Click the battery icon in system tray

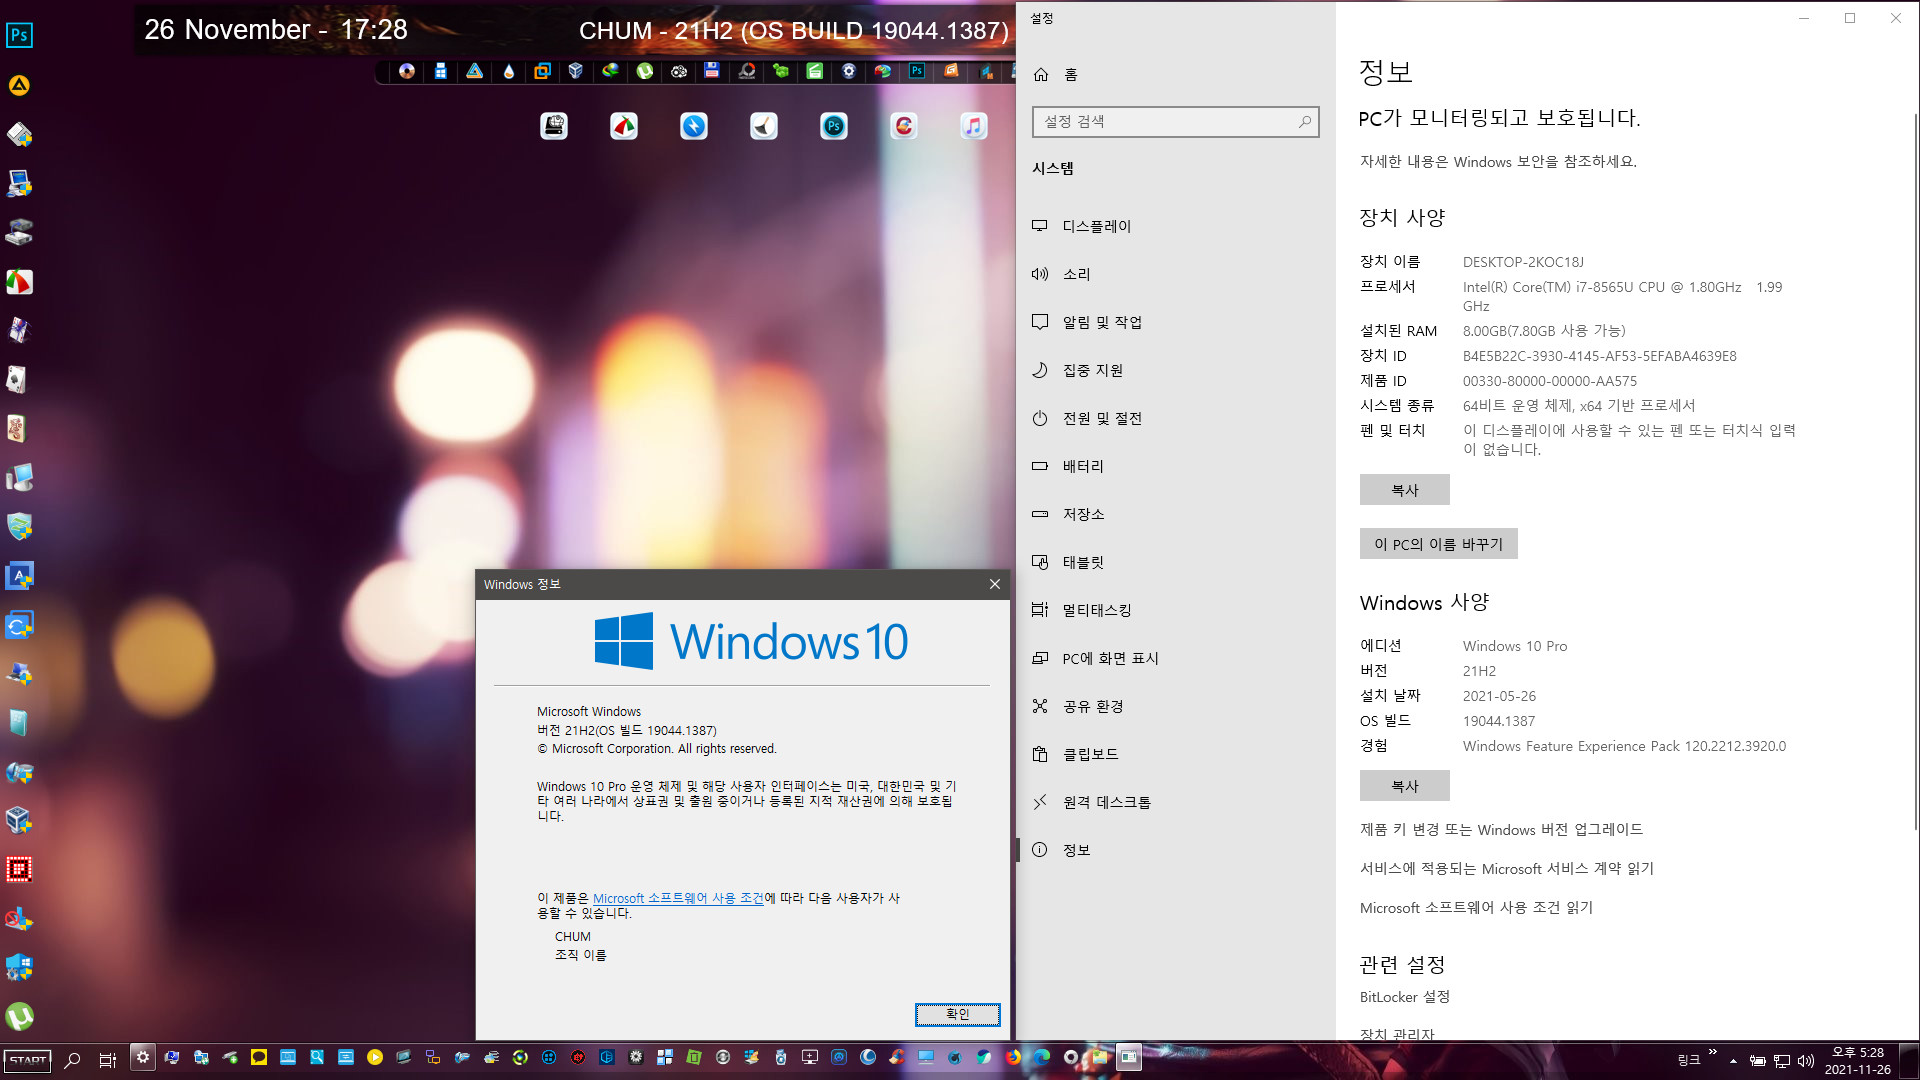tap(1757, 1061)
